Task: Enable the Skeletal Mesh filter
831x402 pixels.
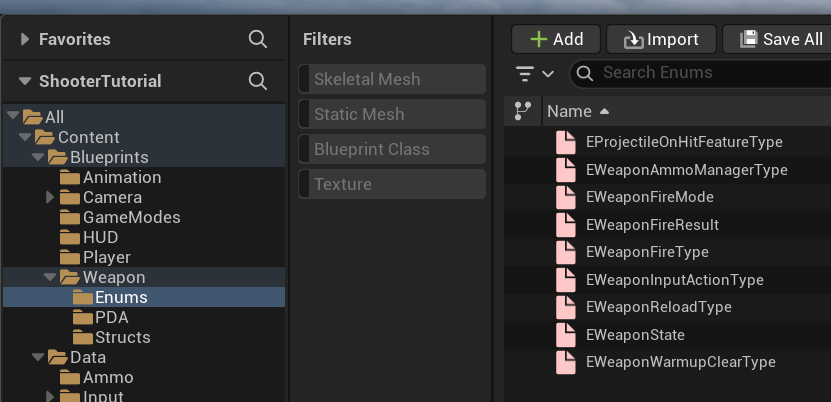Action: (392, 79)
